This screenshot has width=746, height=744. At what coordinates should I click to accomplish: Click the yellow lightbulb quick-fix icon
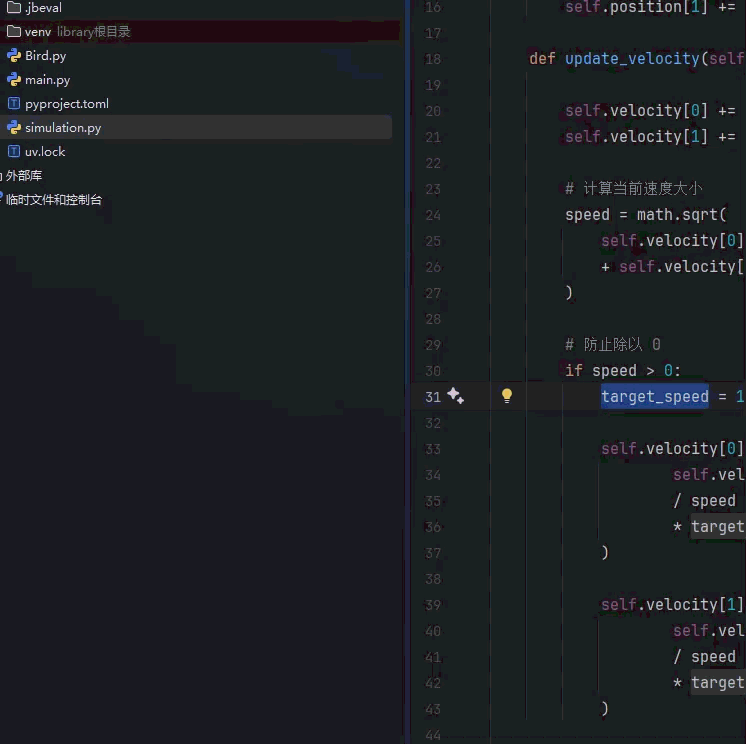[507, 396]
